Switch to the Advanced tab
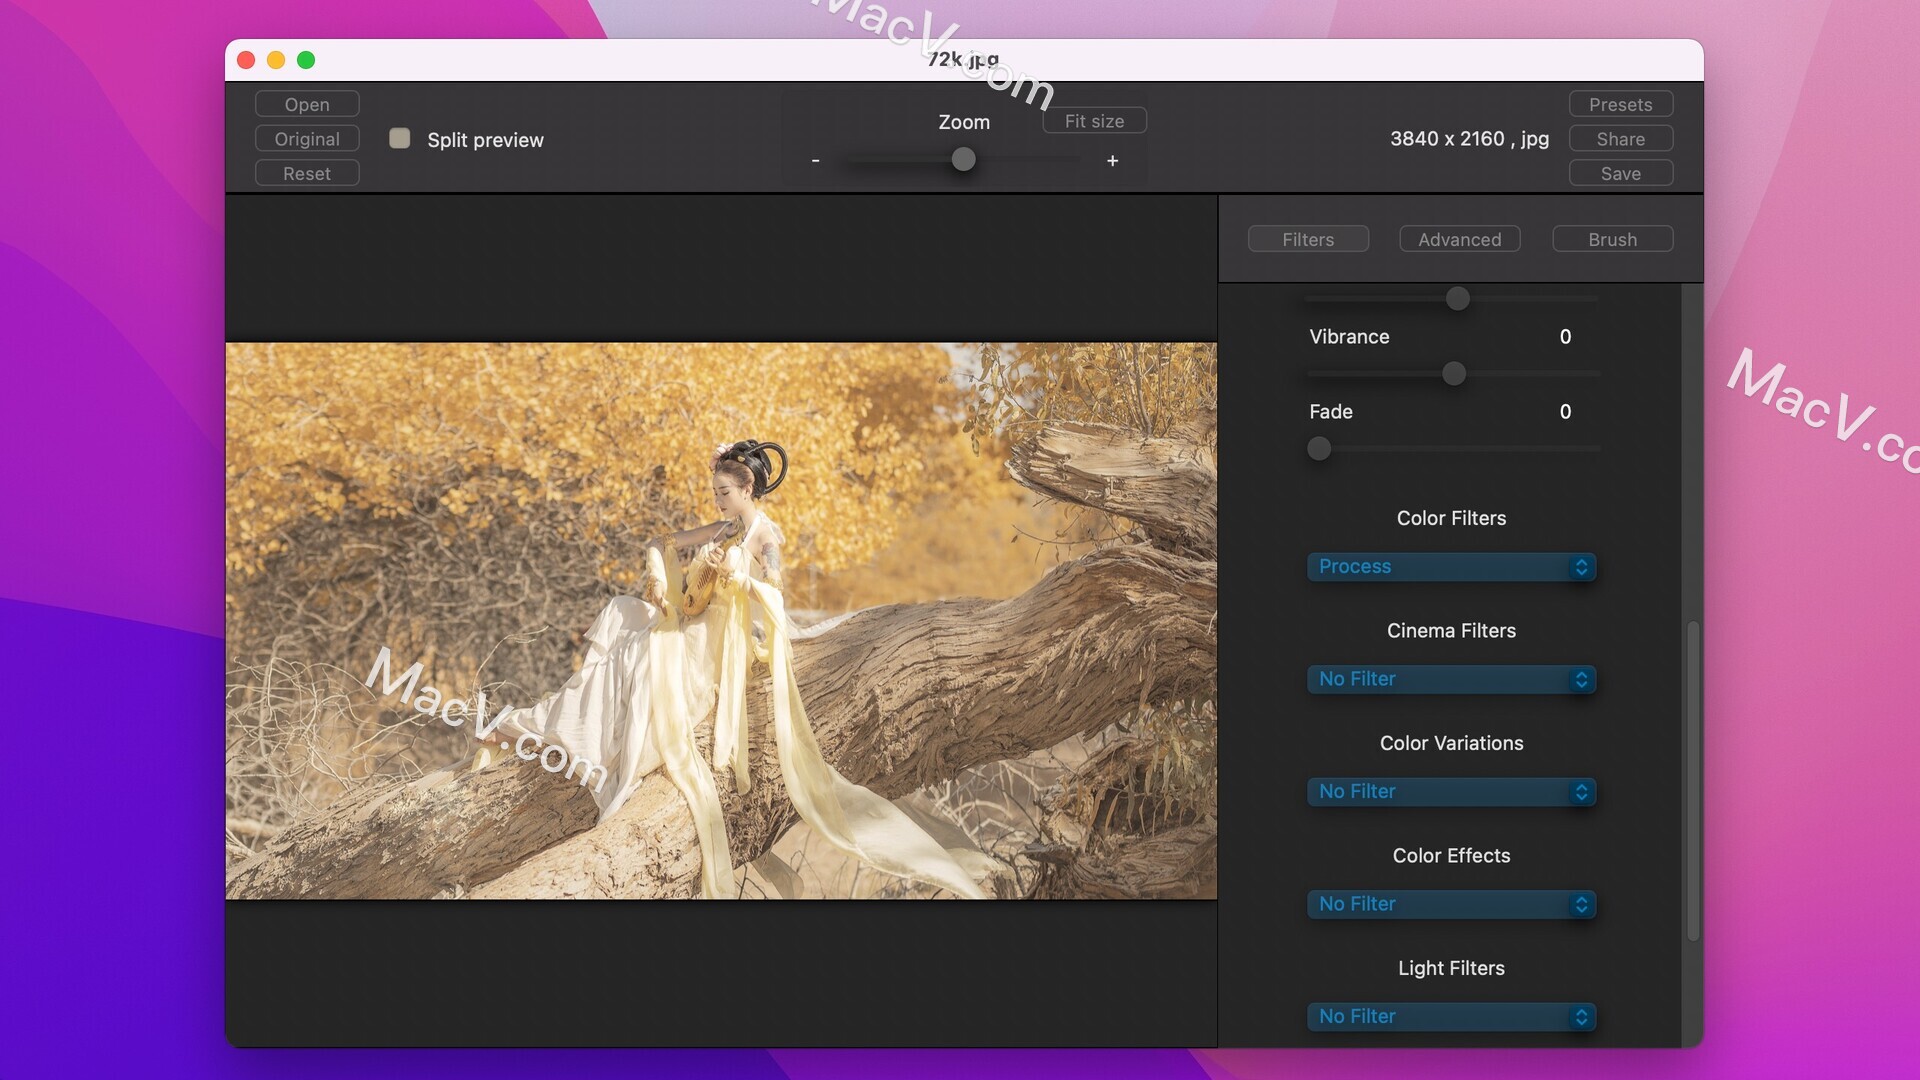 1459,239
